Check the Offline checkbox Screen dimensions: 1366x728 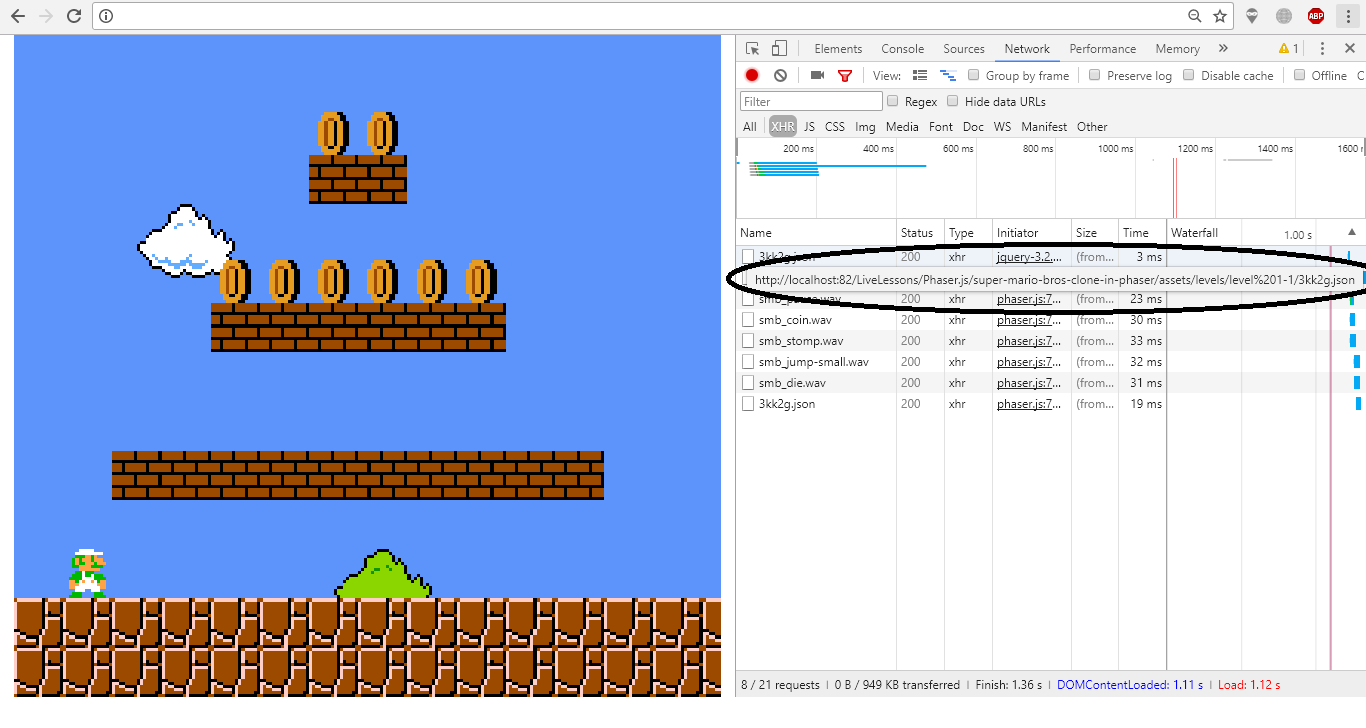[x=1299, y=75]
